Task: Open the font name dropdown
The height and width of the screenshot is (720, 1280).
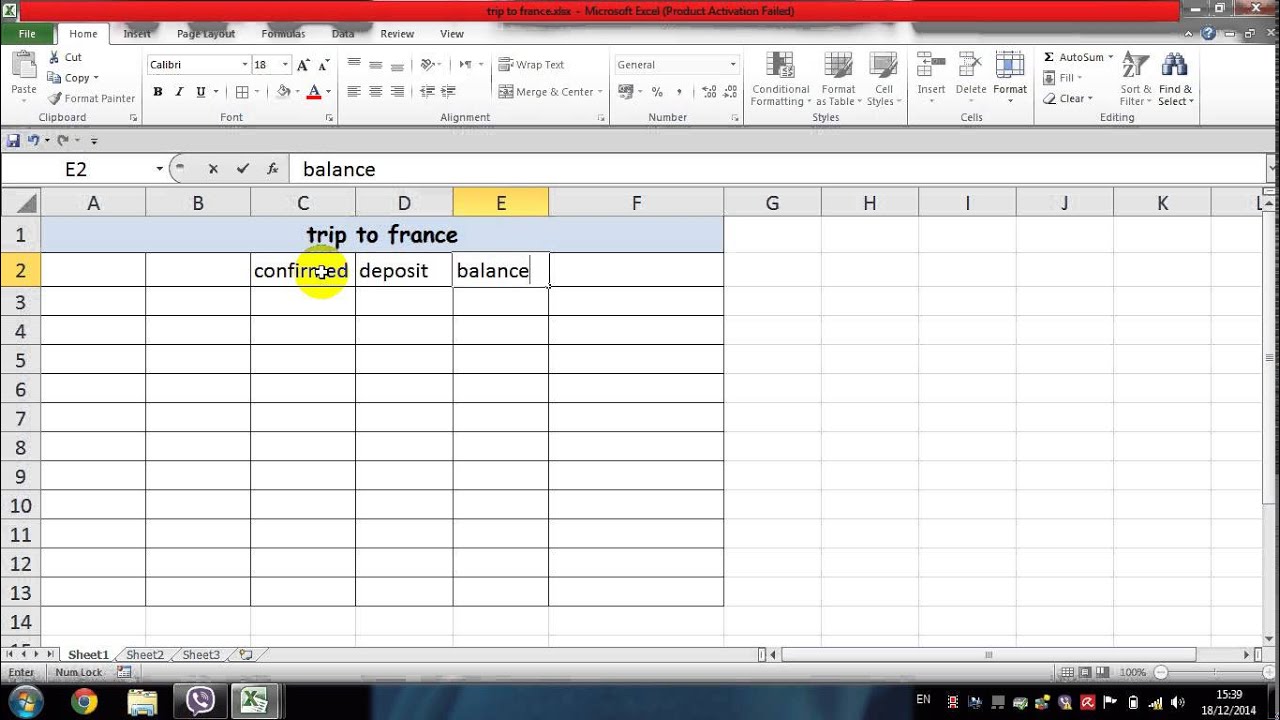Action: (x=244, y=65)
